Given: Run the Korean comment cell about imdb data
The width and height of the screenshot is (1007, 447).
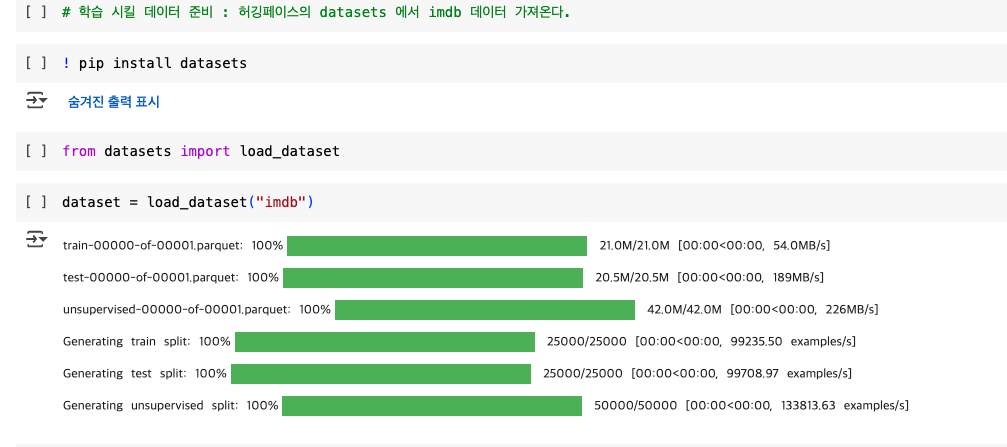Looking at the screenshot, I should pos(36,12).
